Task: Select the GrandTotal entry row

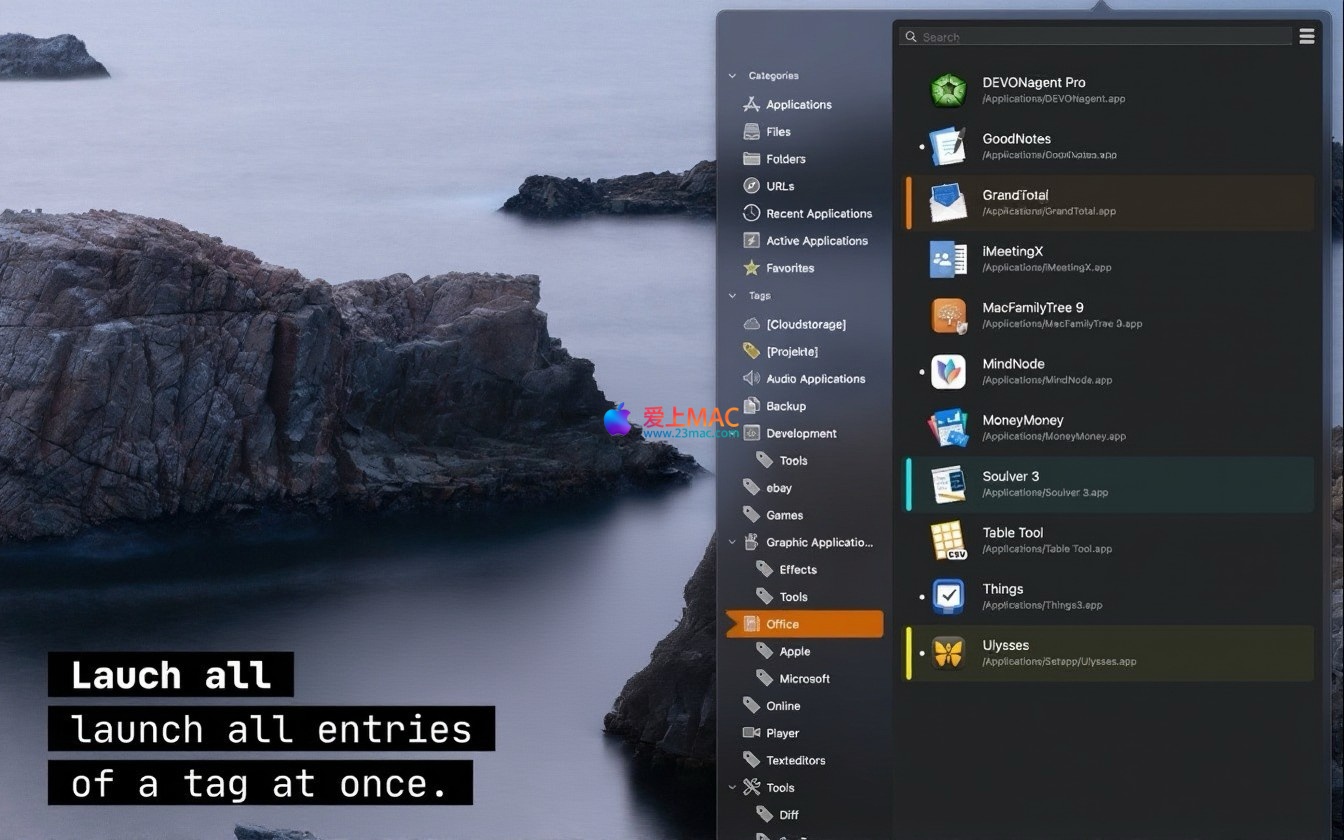Action: [x=1110, y=203]
